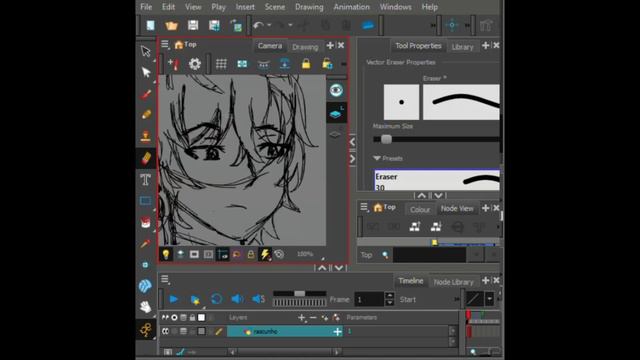640x360 pixels.
Task: Select the Text tool
Action: point(146,180)
